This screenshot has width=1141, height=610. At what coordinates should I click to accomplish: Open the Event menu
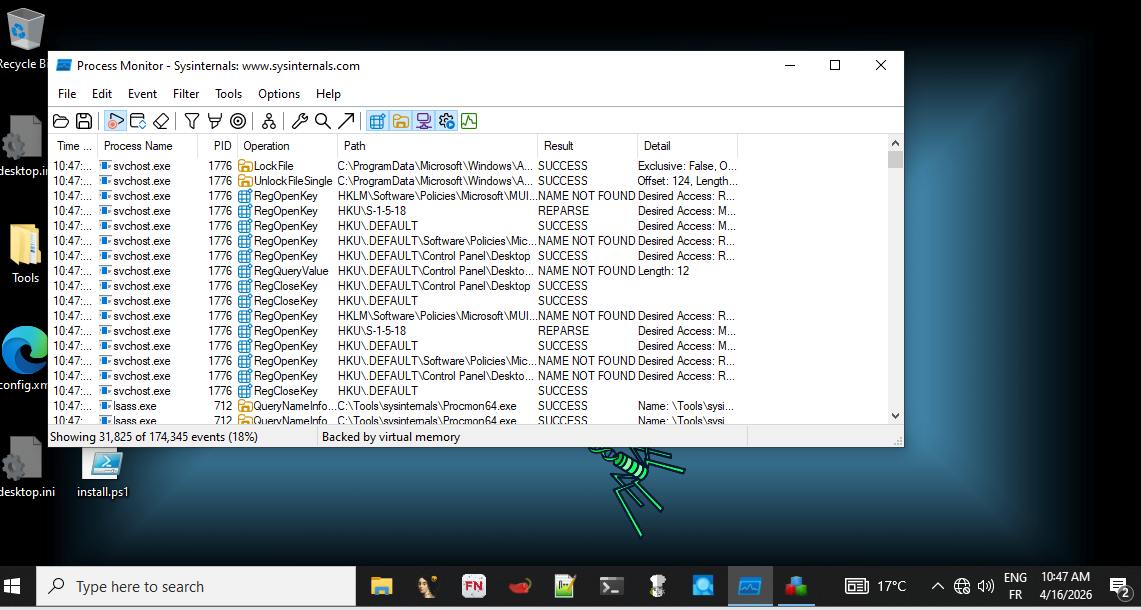143,94
